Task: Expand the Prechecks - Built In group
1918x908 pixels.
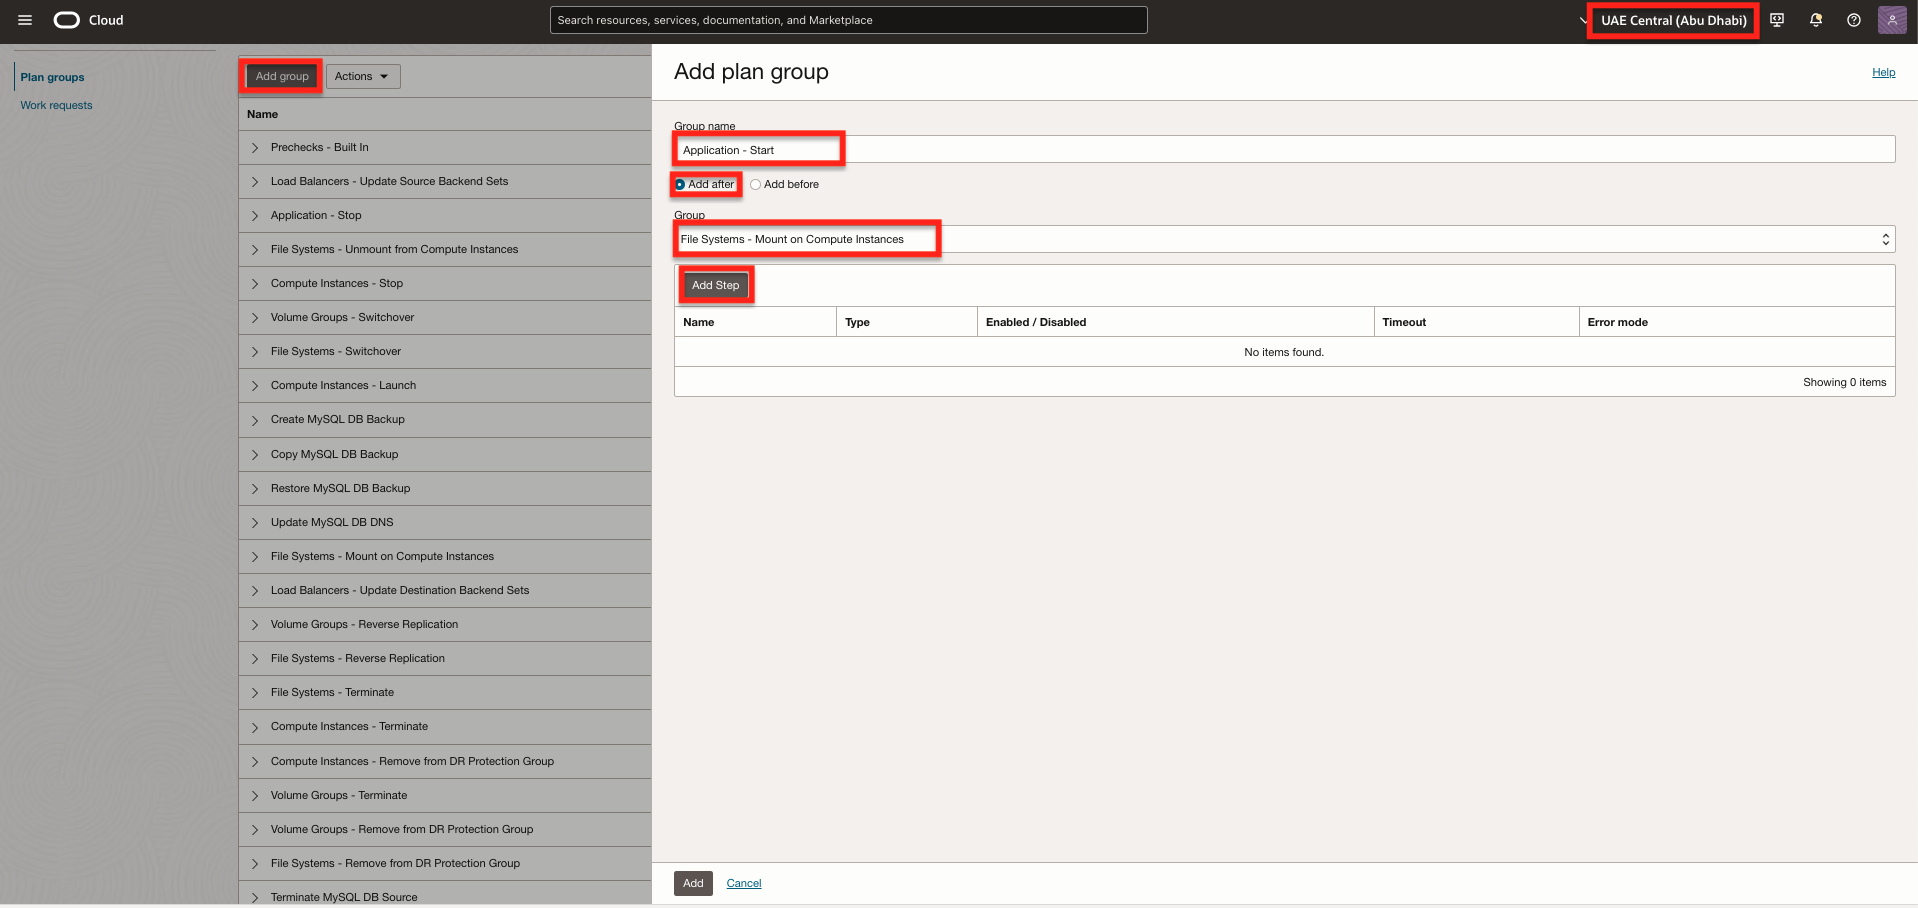Action: [255, 148]
